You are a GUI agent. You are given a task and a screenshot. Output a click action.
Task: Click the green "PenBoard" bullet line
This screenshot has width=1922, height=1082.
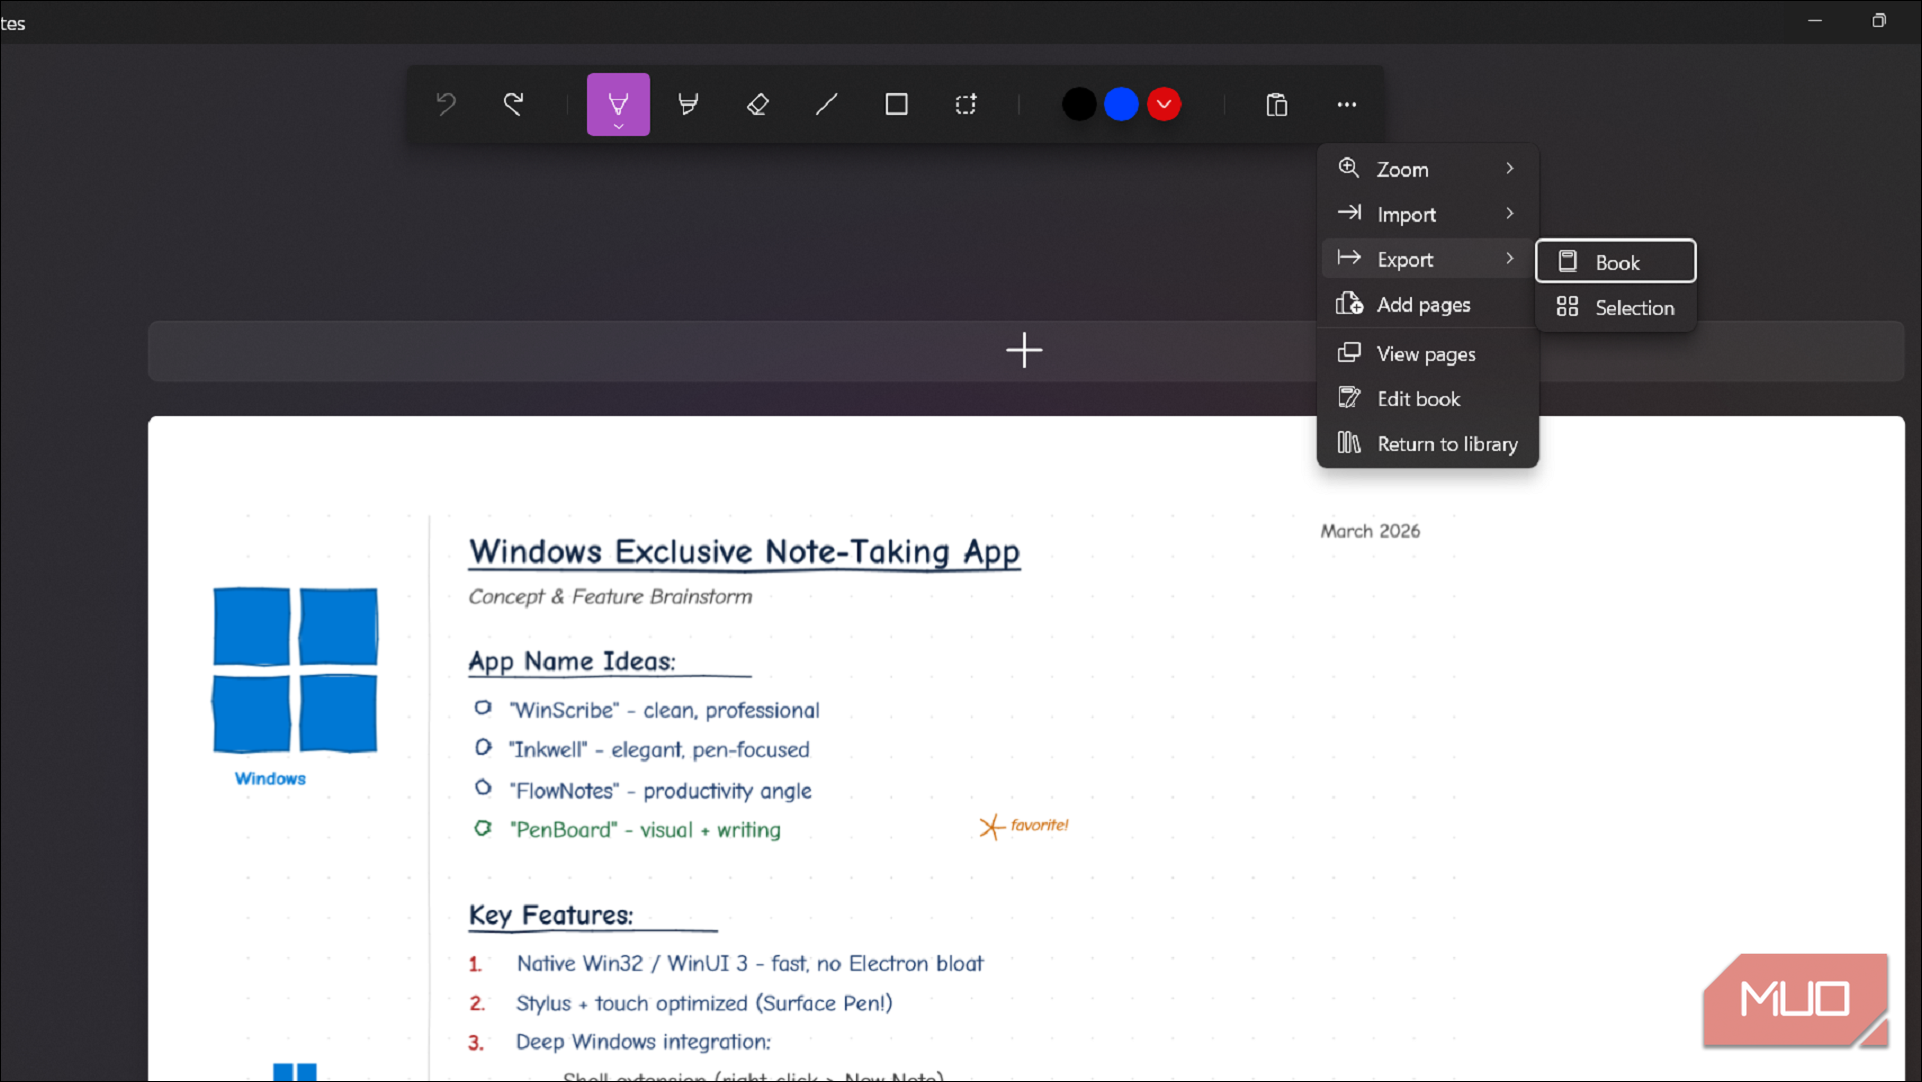[627, 830]
